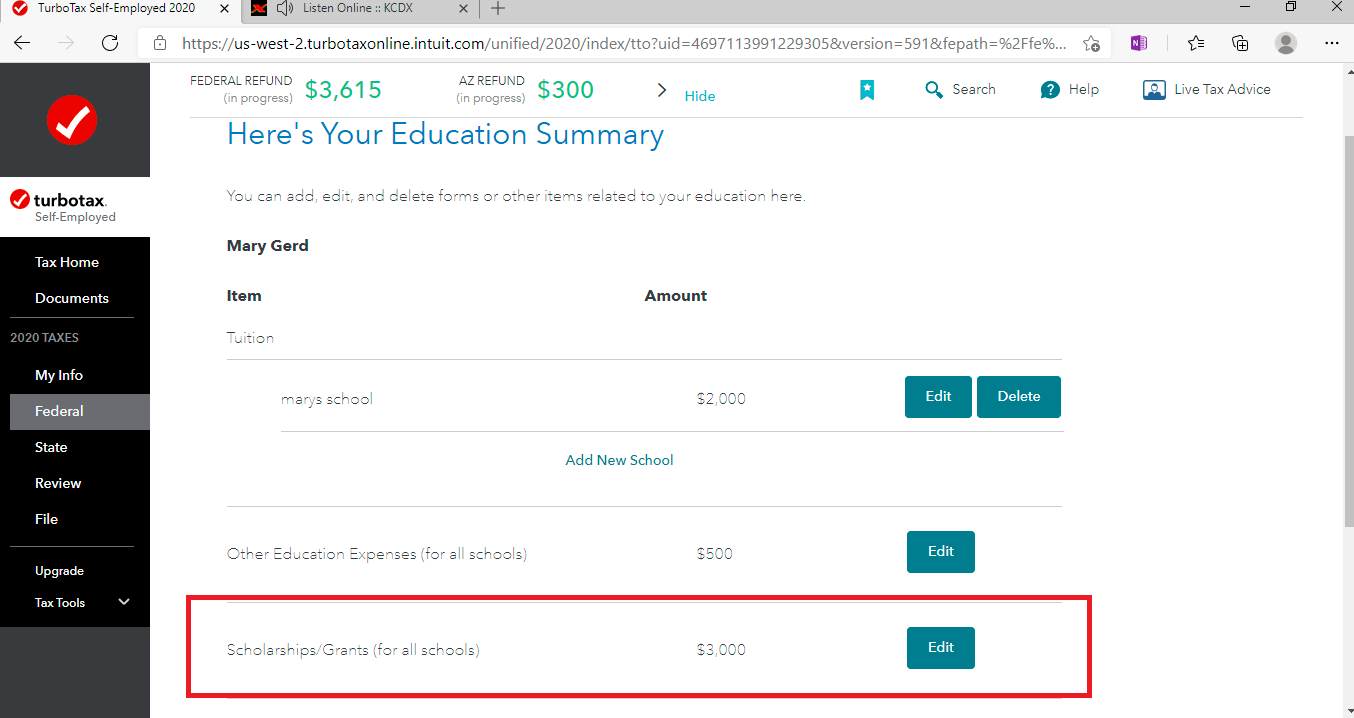Open the bookmark icon in header
The height and width of the screenshot is (718, 1354).
click(867, 90)
